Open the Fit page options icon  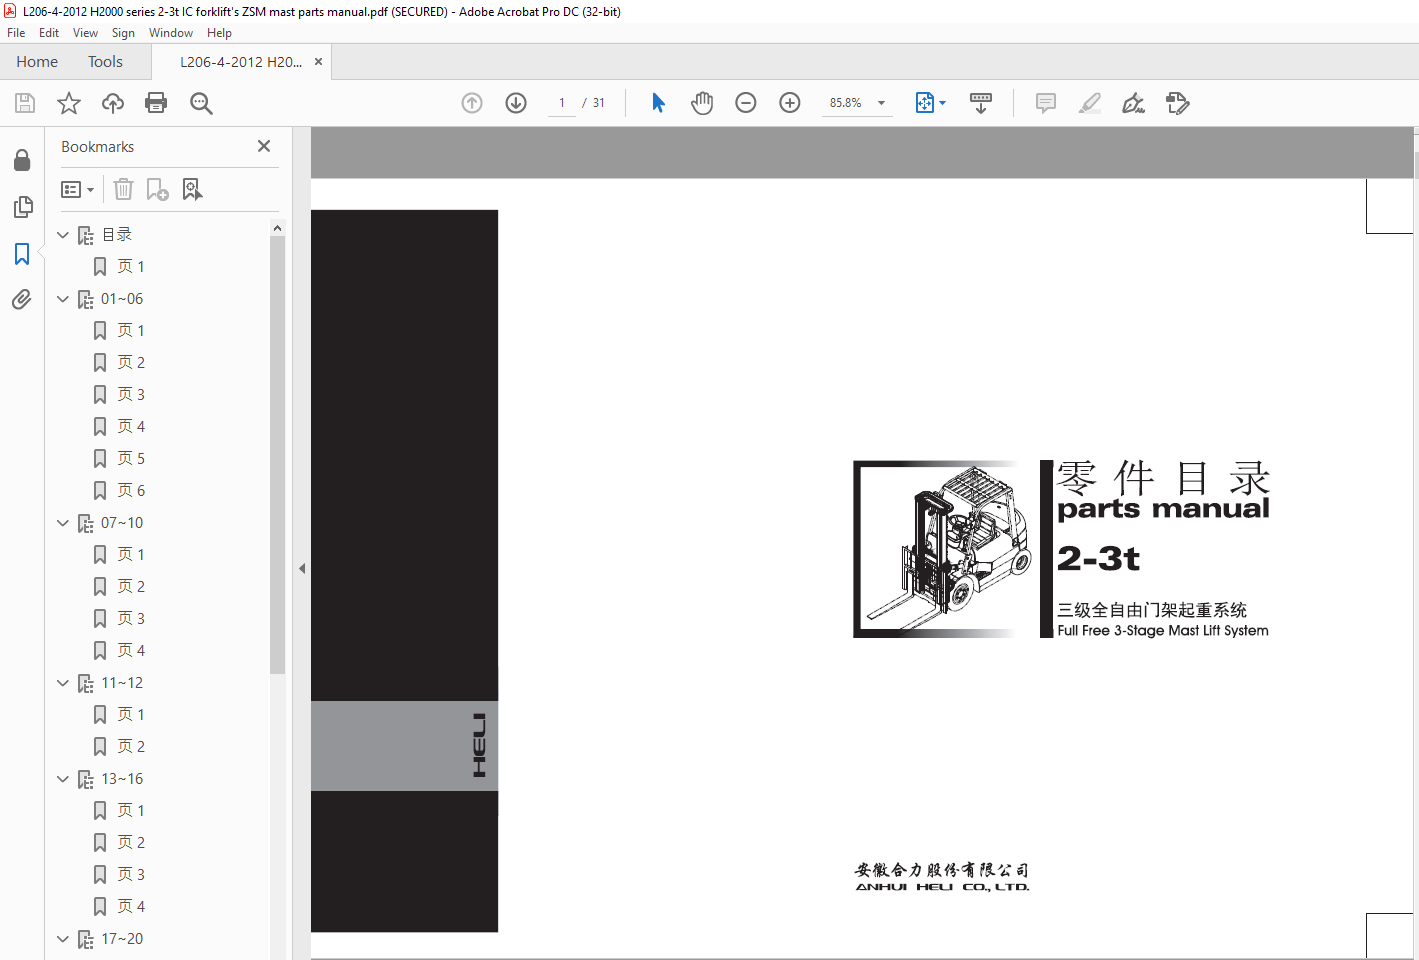(925, 103)
